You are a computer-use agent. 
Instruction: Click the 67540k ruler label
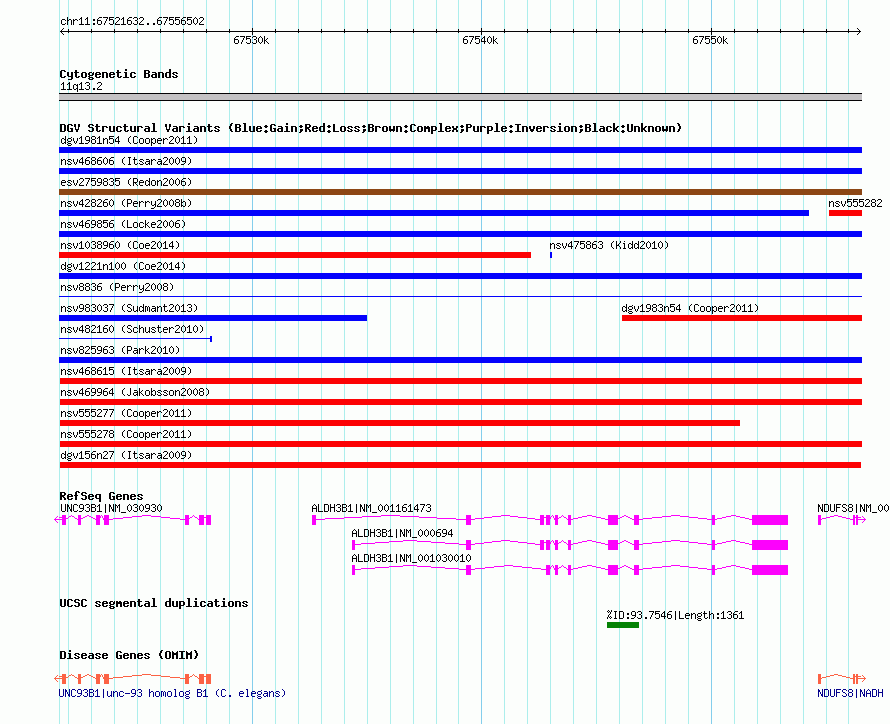(x=480, y=40)
